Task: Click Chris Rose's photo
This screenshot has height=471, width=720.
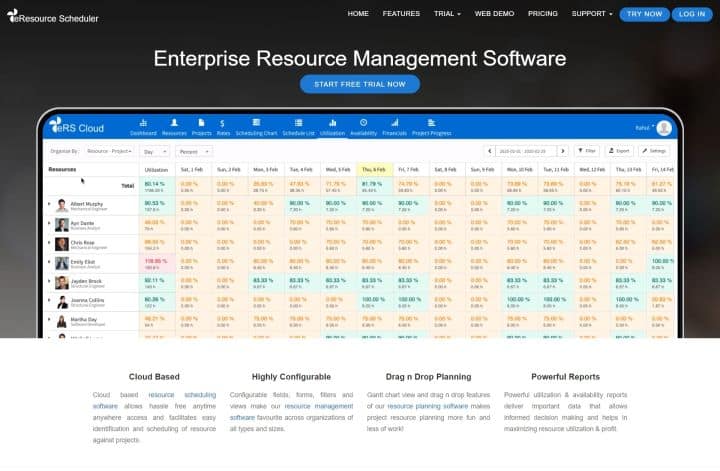Action: (x=62, y=244)
